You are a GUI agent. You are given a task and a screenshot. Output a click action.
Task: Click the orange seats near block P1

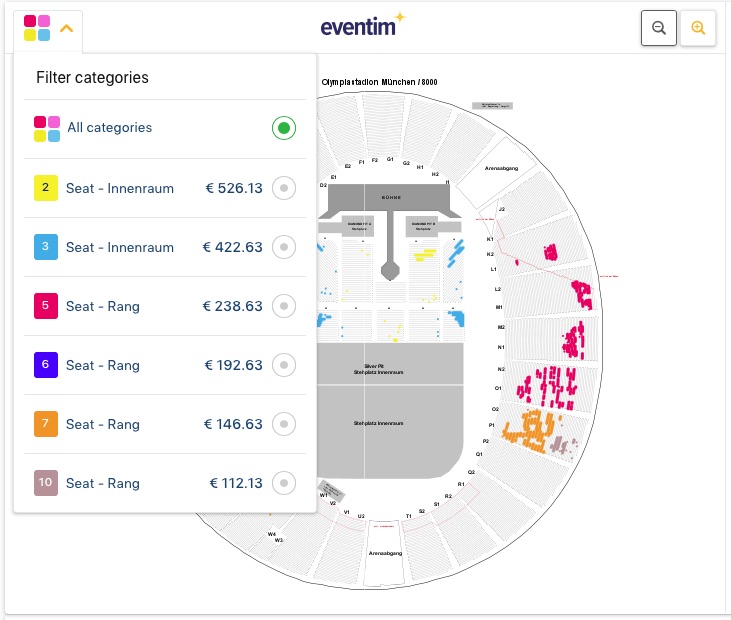coord(531,431)
